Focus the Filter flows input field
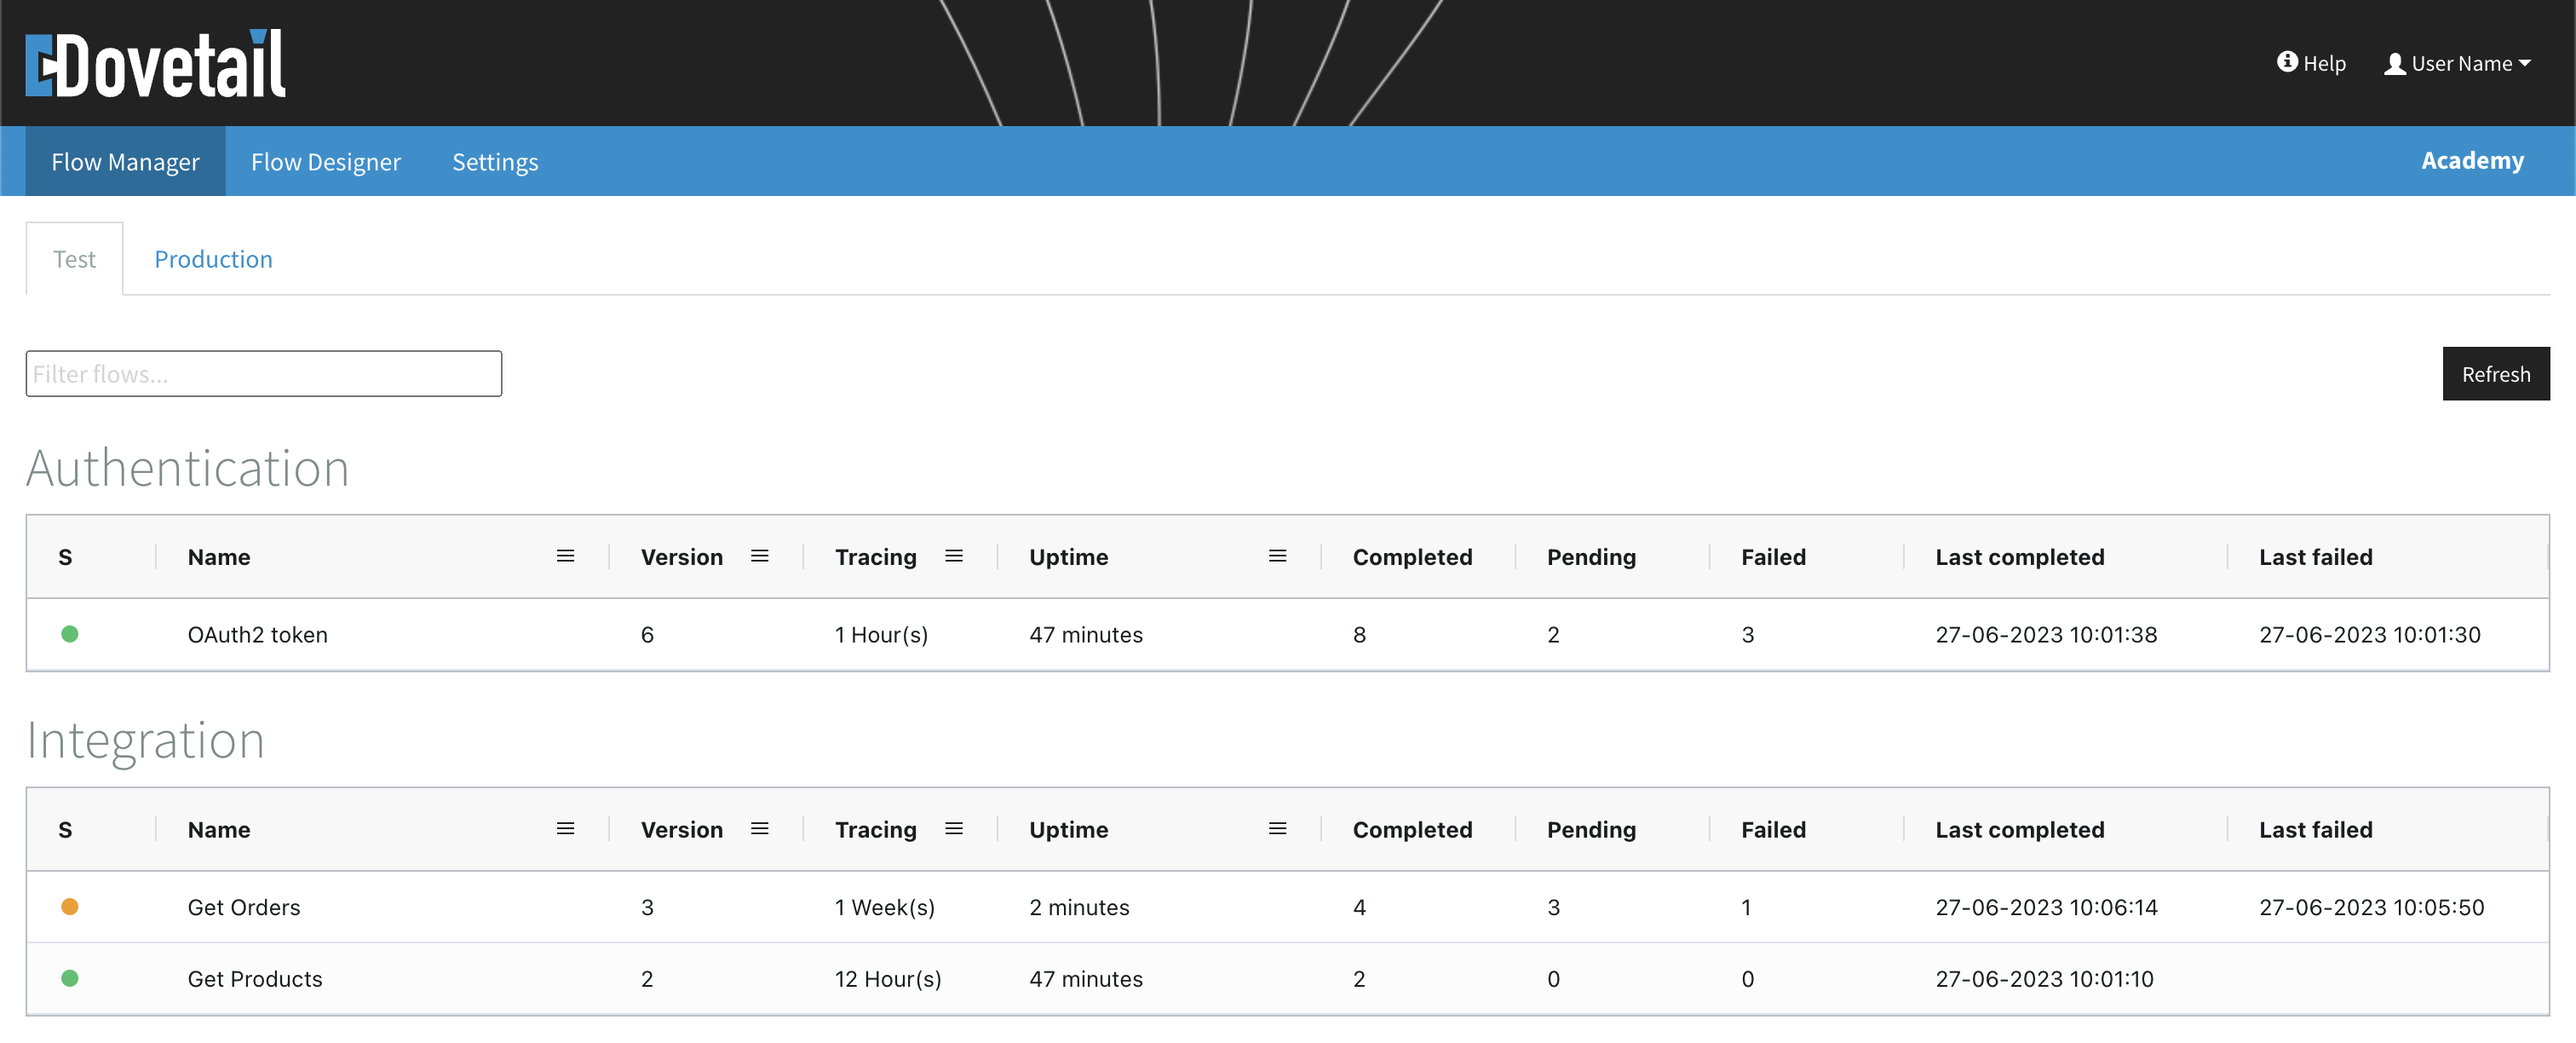Viewport: 2576px width, 1043px height. click(264, 374)
